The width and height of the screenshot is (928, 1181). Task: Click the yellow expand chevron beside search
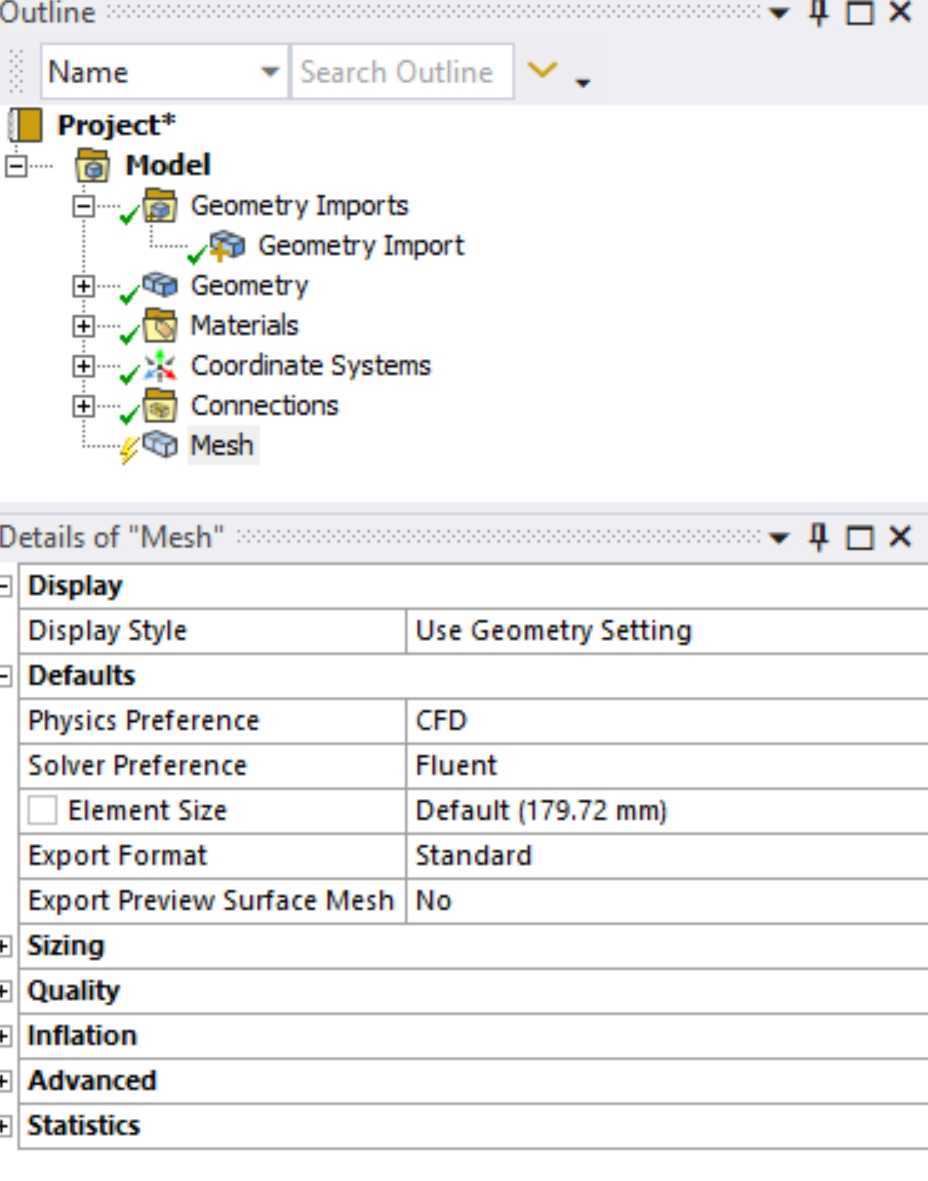[x=542, y=70]
